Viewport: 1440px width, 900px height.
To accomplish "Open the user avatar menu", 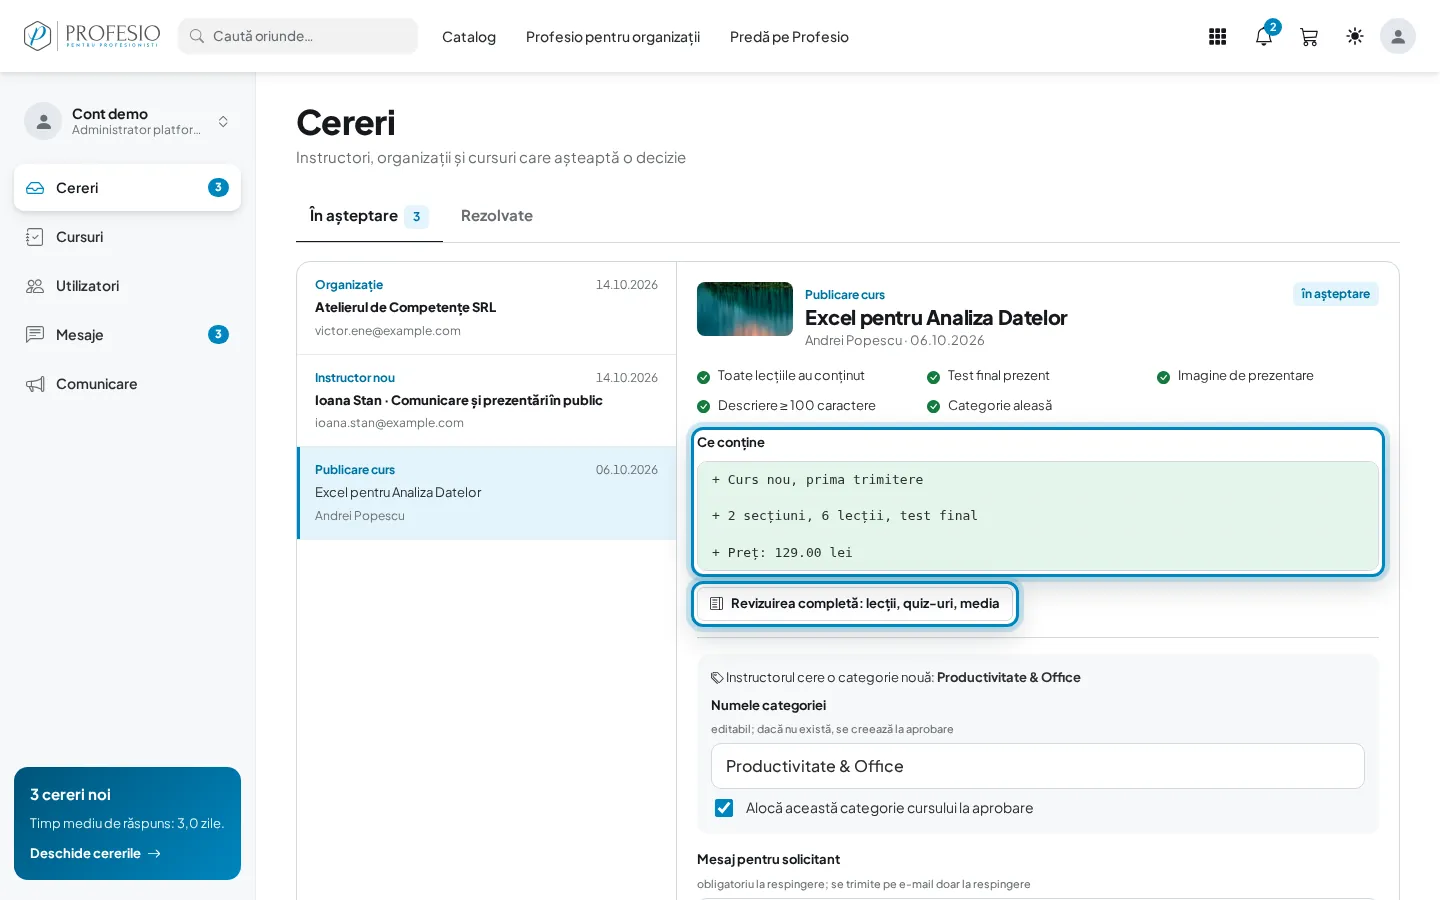I will click(1398, 36).
